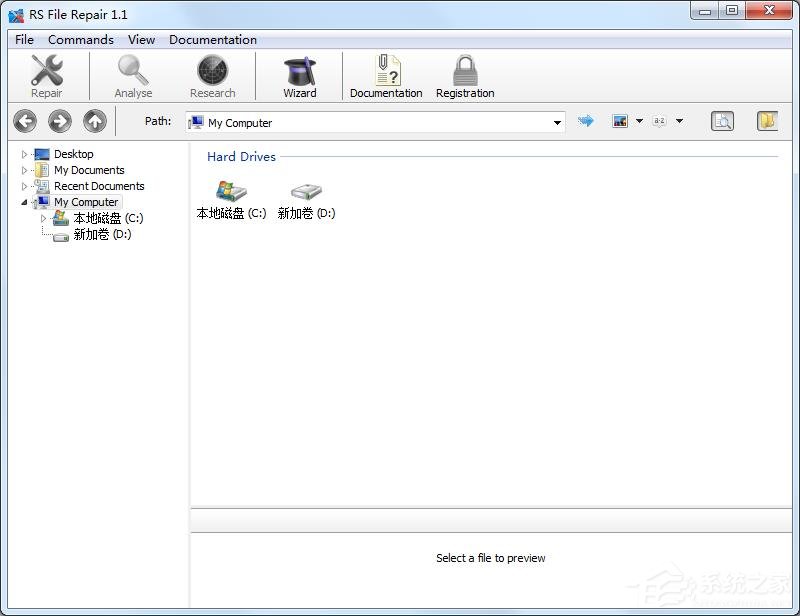The height and width of the screenshot is (616, 800).
Task: Launch the Research radar tool
Action: click(212, 76)
